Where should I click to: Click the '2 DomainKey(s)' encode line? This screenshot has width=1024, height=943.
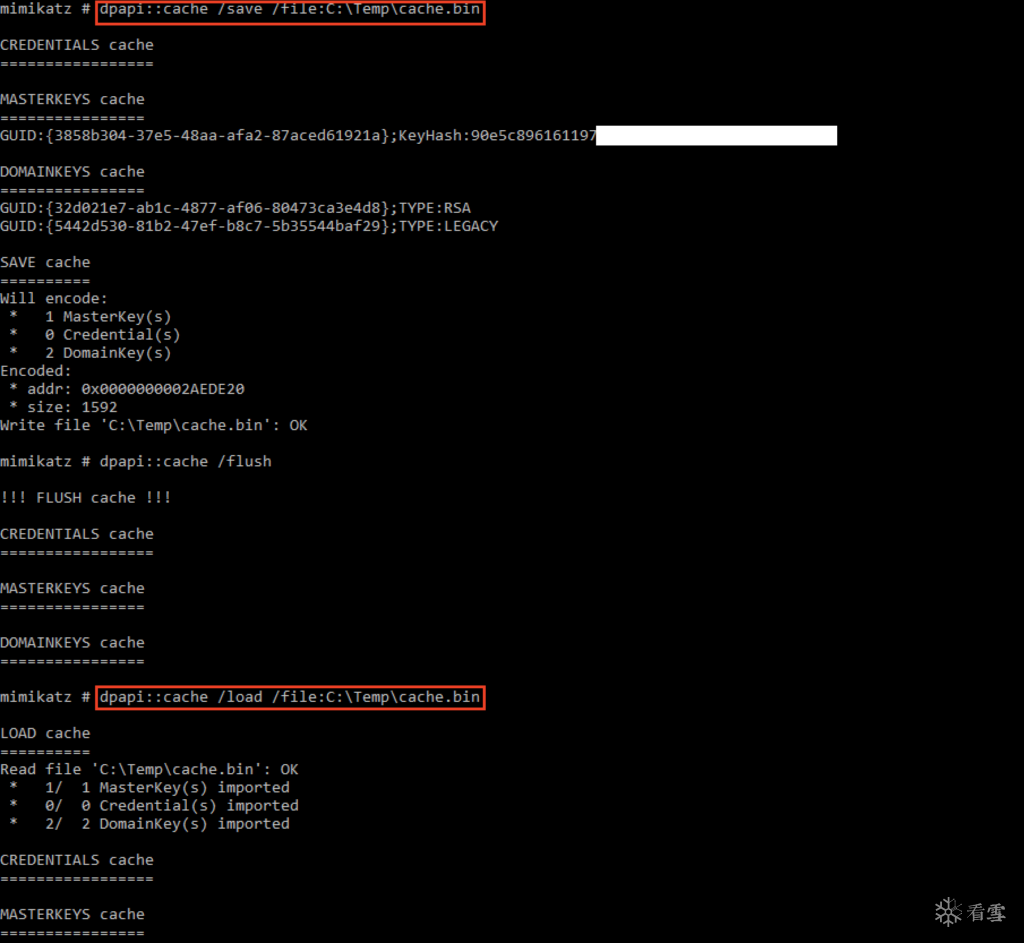pos(91,353)
